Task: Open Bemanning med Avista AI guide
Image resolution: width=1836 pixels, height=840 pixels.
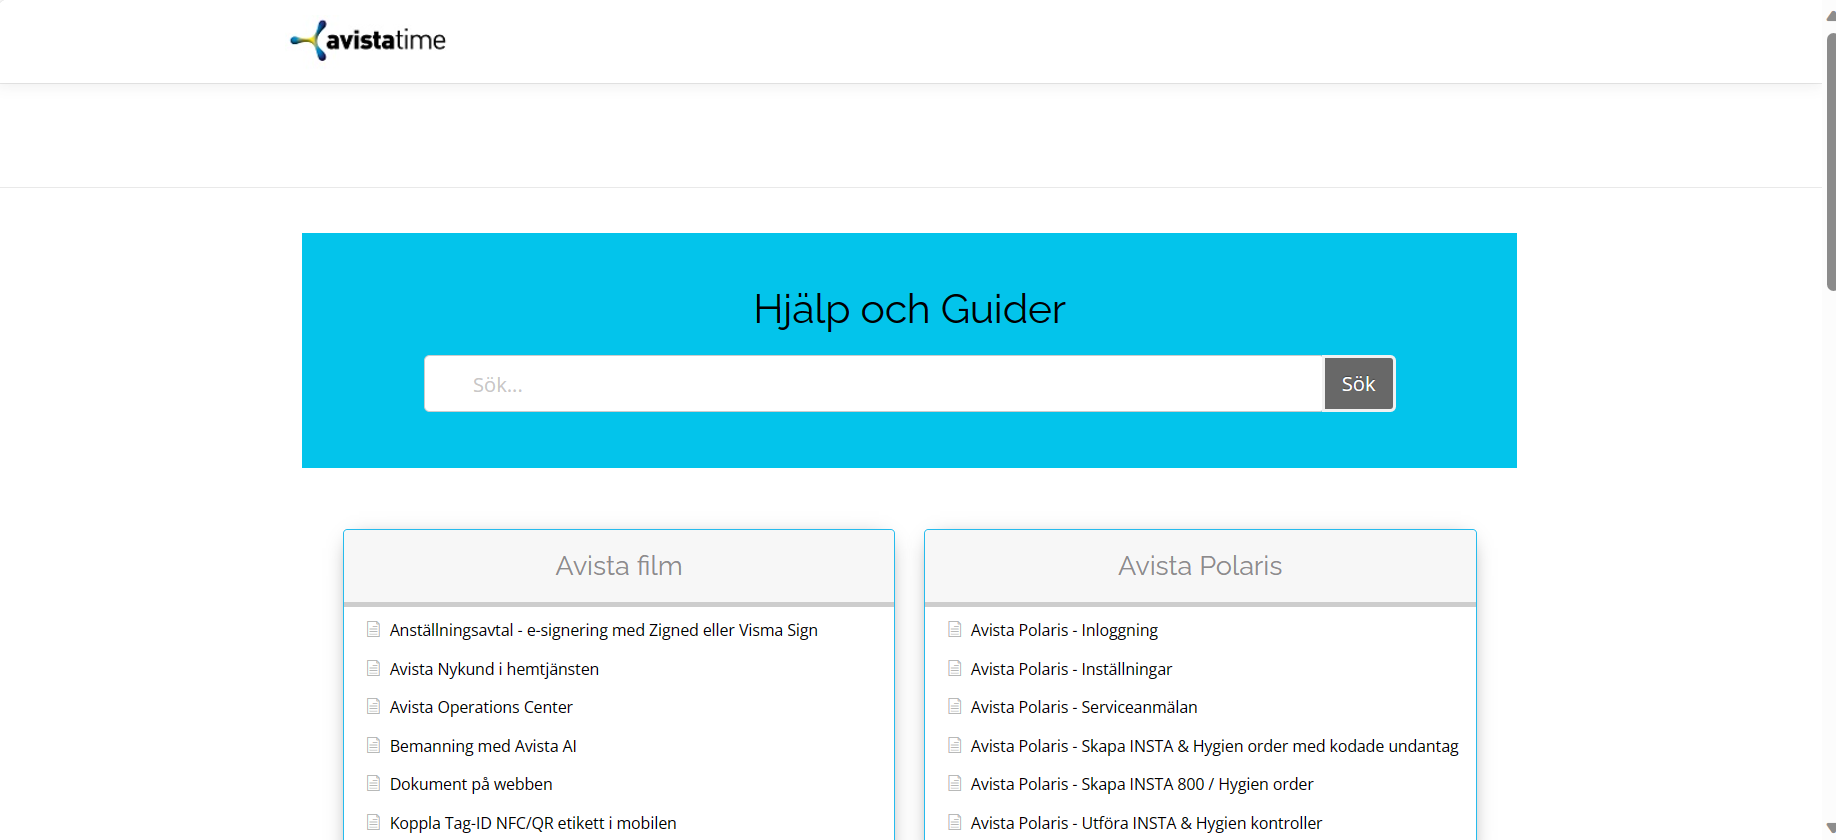Action: (483, 746)
